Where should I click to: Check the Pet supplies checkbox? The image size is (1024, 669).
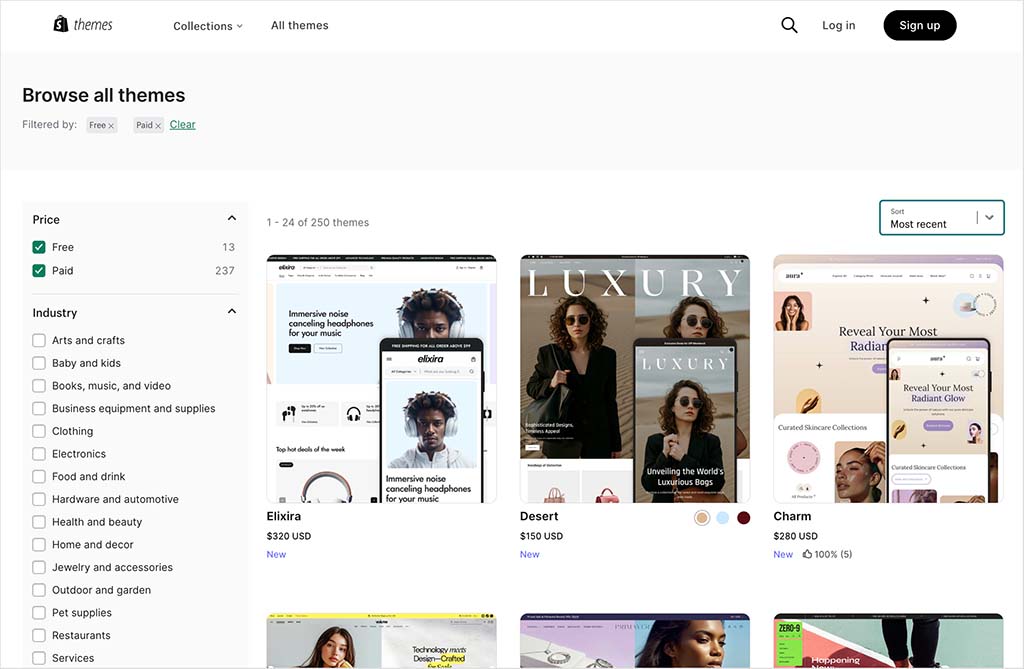point(39,613)
